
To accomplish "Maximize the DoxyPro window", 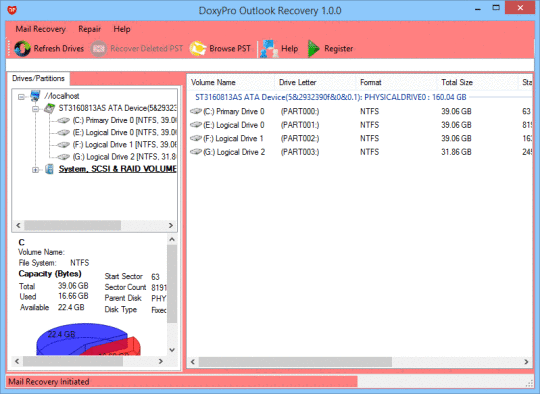I will point(496,8).
